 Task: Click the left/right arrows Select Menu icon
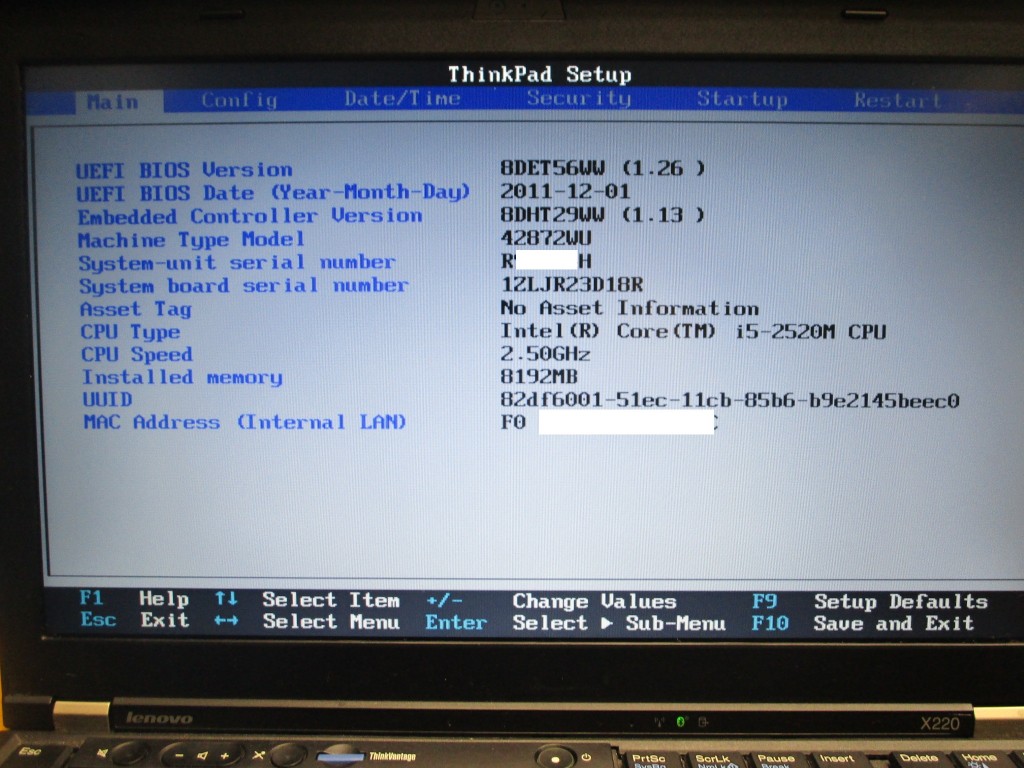click(226, 620)
